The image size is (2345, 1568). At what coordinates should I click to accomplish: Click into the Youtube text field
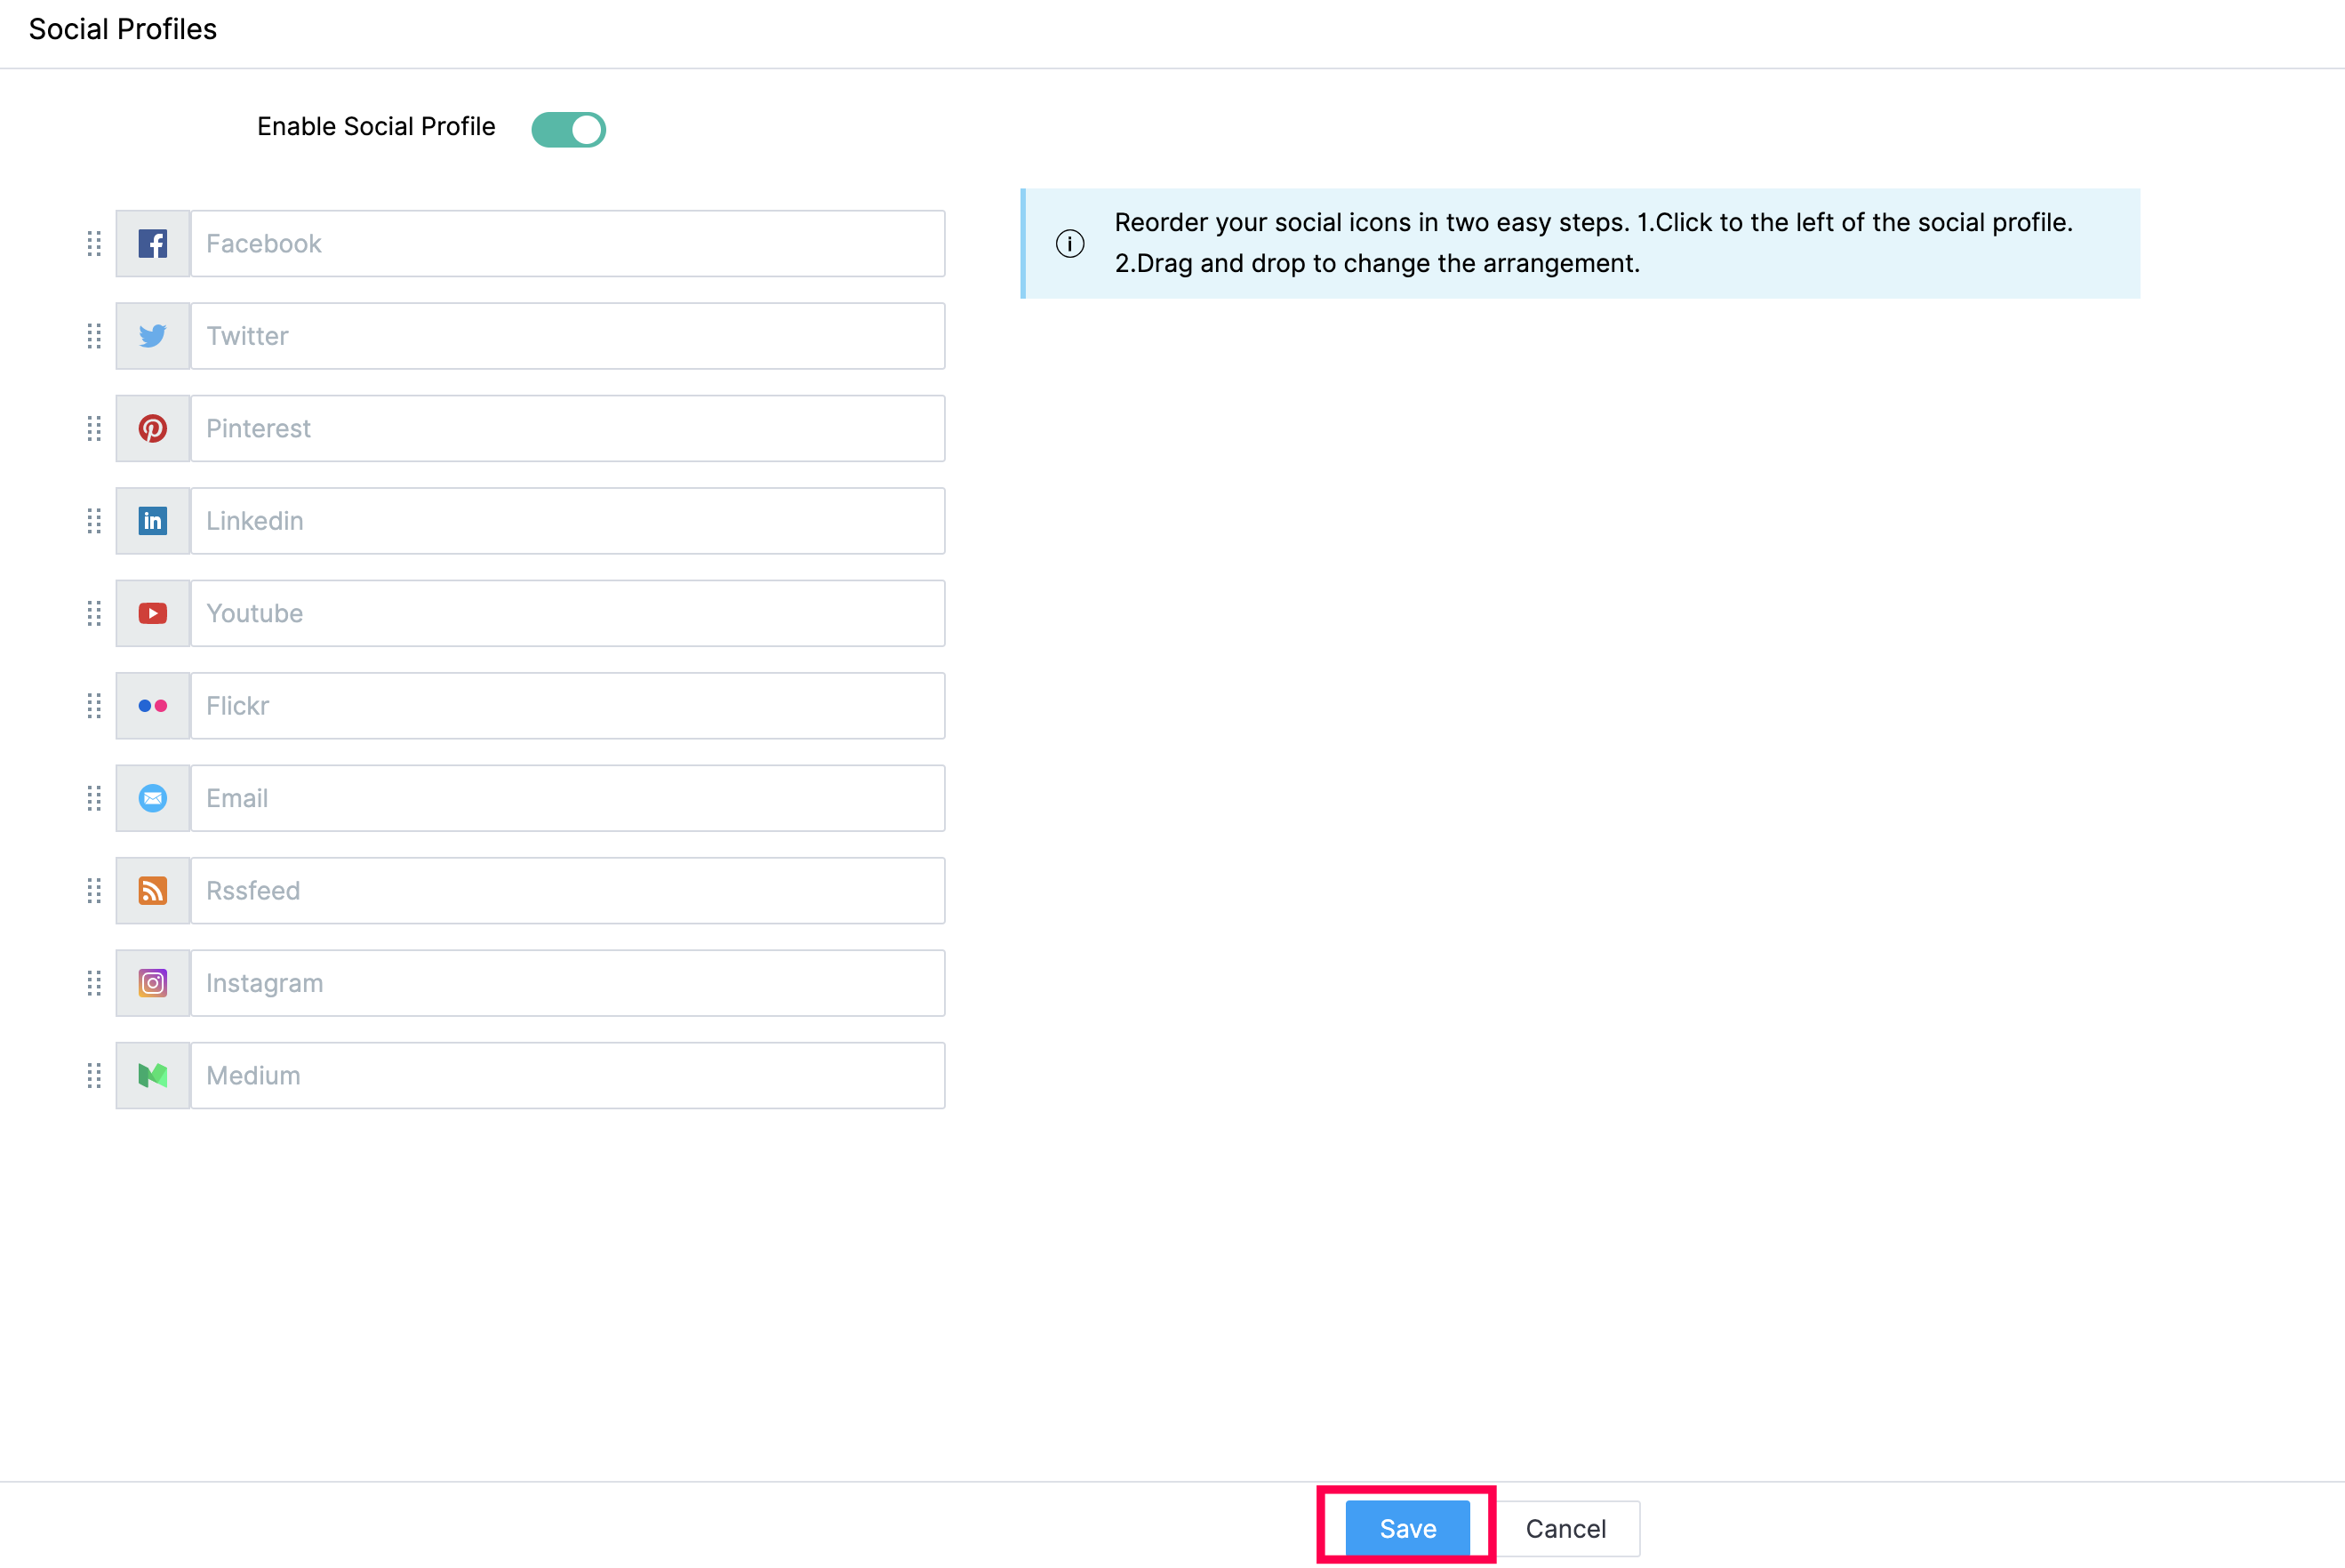pos(567,613)
